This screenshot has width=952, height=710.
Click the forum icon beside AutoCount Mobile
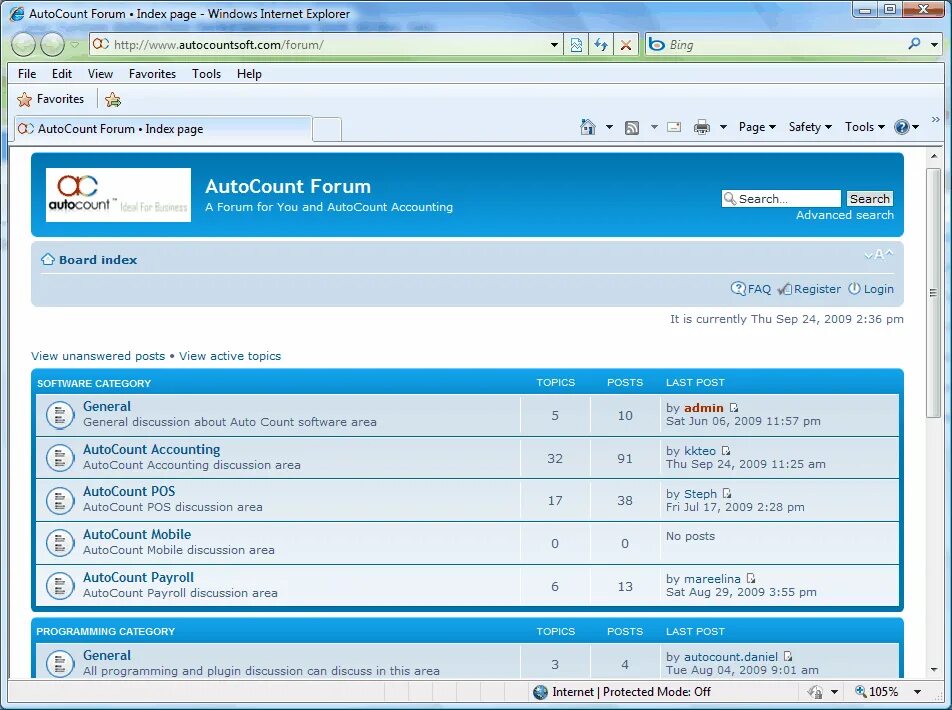[x=60, y=543]
